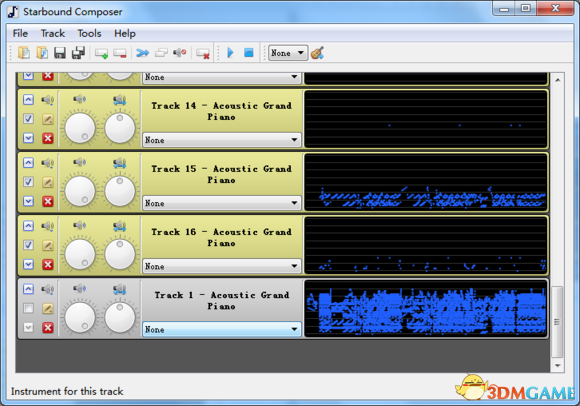Open the toolbar None instrument dropdown
Viewport: 580px width, 406px height.
[288, 53]
